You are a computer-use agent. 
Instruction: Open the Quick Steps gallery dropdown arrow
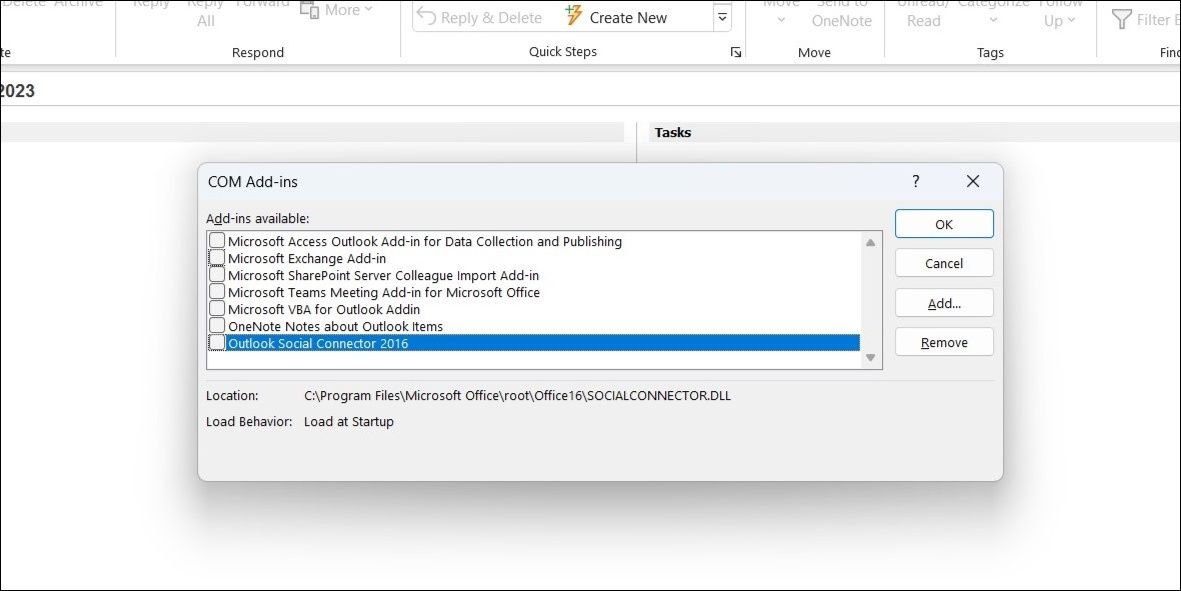pyautogui.click(x=722, y=16)
